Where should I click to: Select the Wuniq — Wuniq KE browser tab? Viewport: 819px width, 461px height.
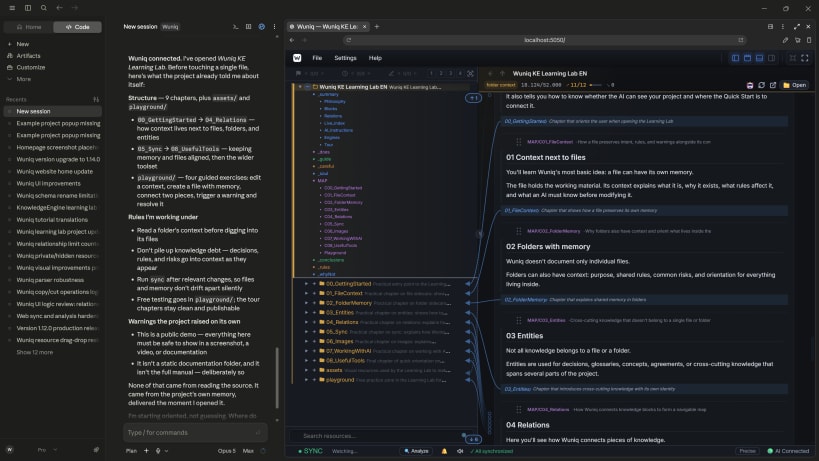point(328,27)
